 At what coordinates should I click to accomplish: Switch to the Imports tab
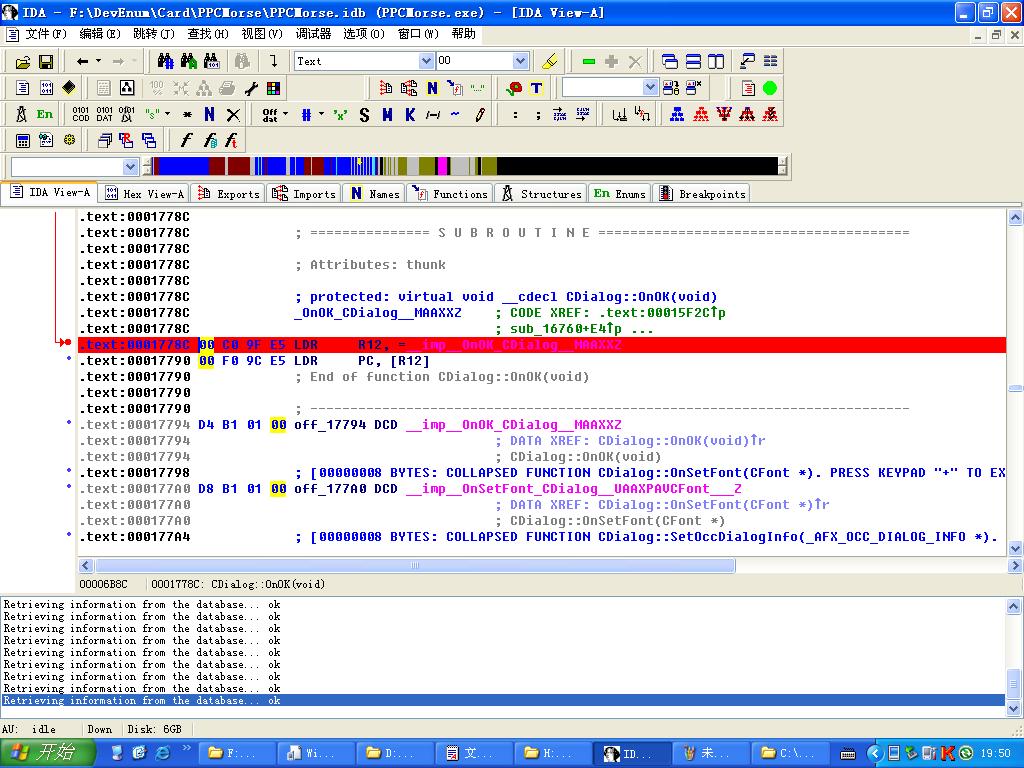[x=304, y=193]
